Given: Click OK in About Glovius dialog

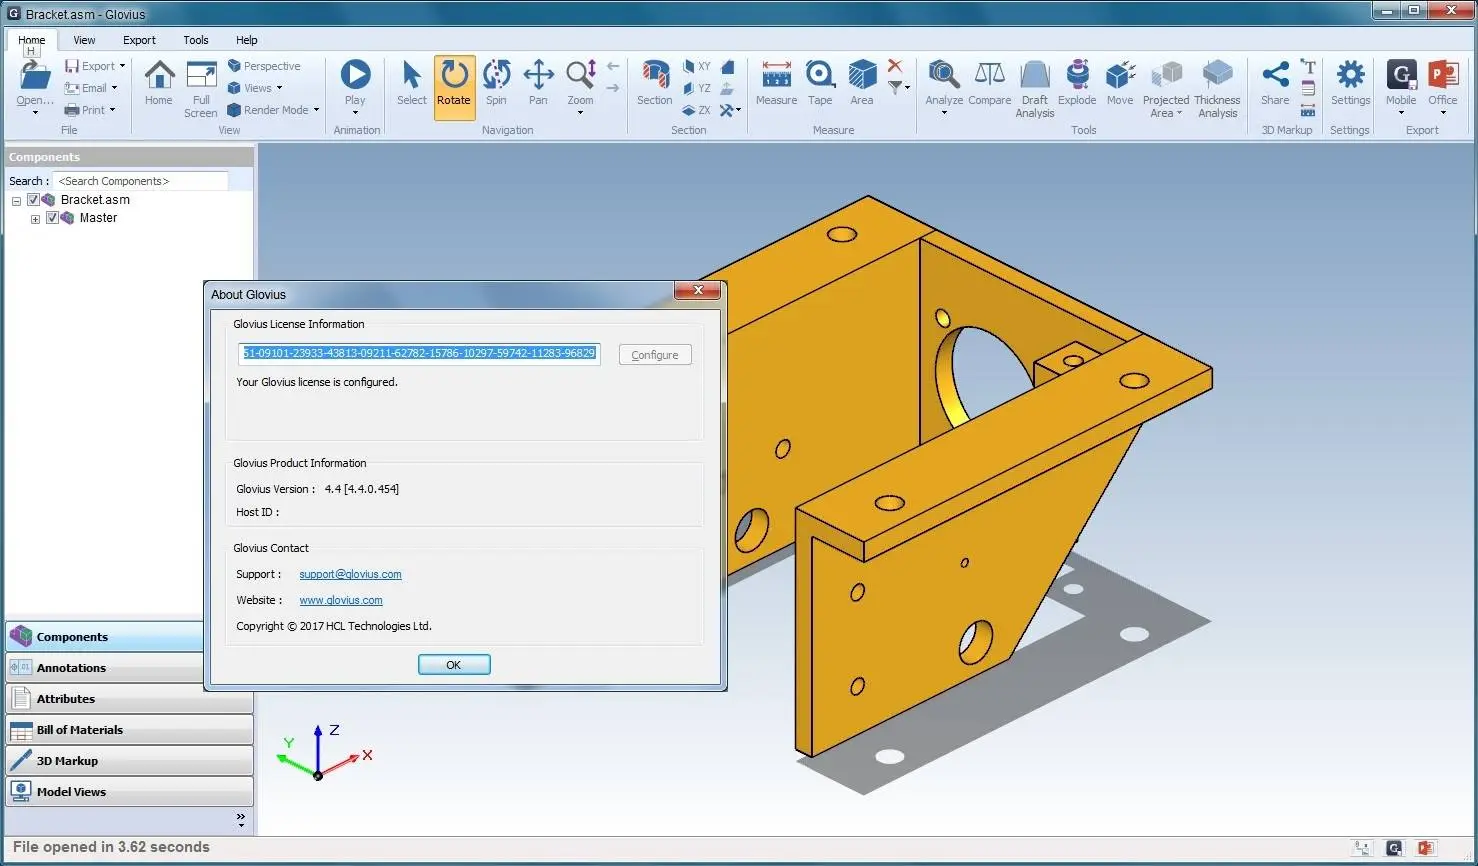Looking at the screenshot, I should pyautogui.click(x=454, y=665).
